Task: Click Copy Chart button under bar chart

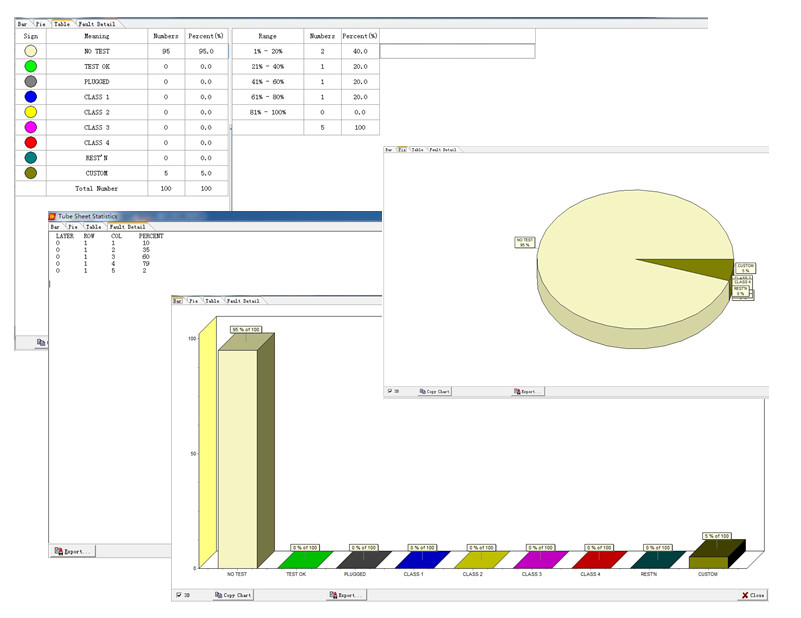Action: point(232,595)
